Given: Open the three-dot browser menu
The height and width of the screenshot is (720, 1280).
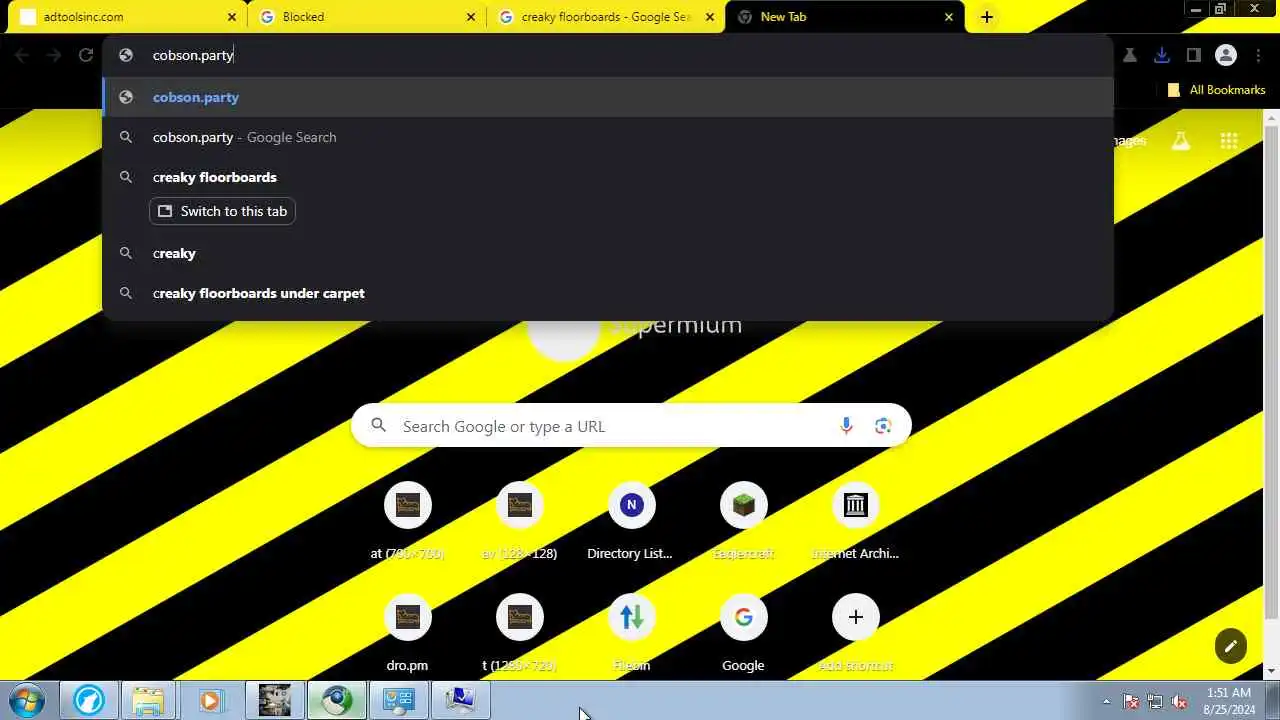Looking at the screenshot, I should click(1258, 55).
